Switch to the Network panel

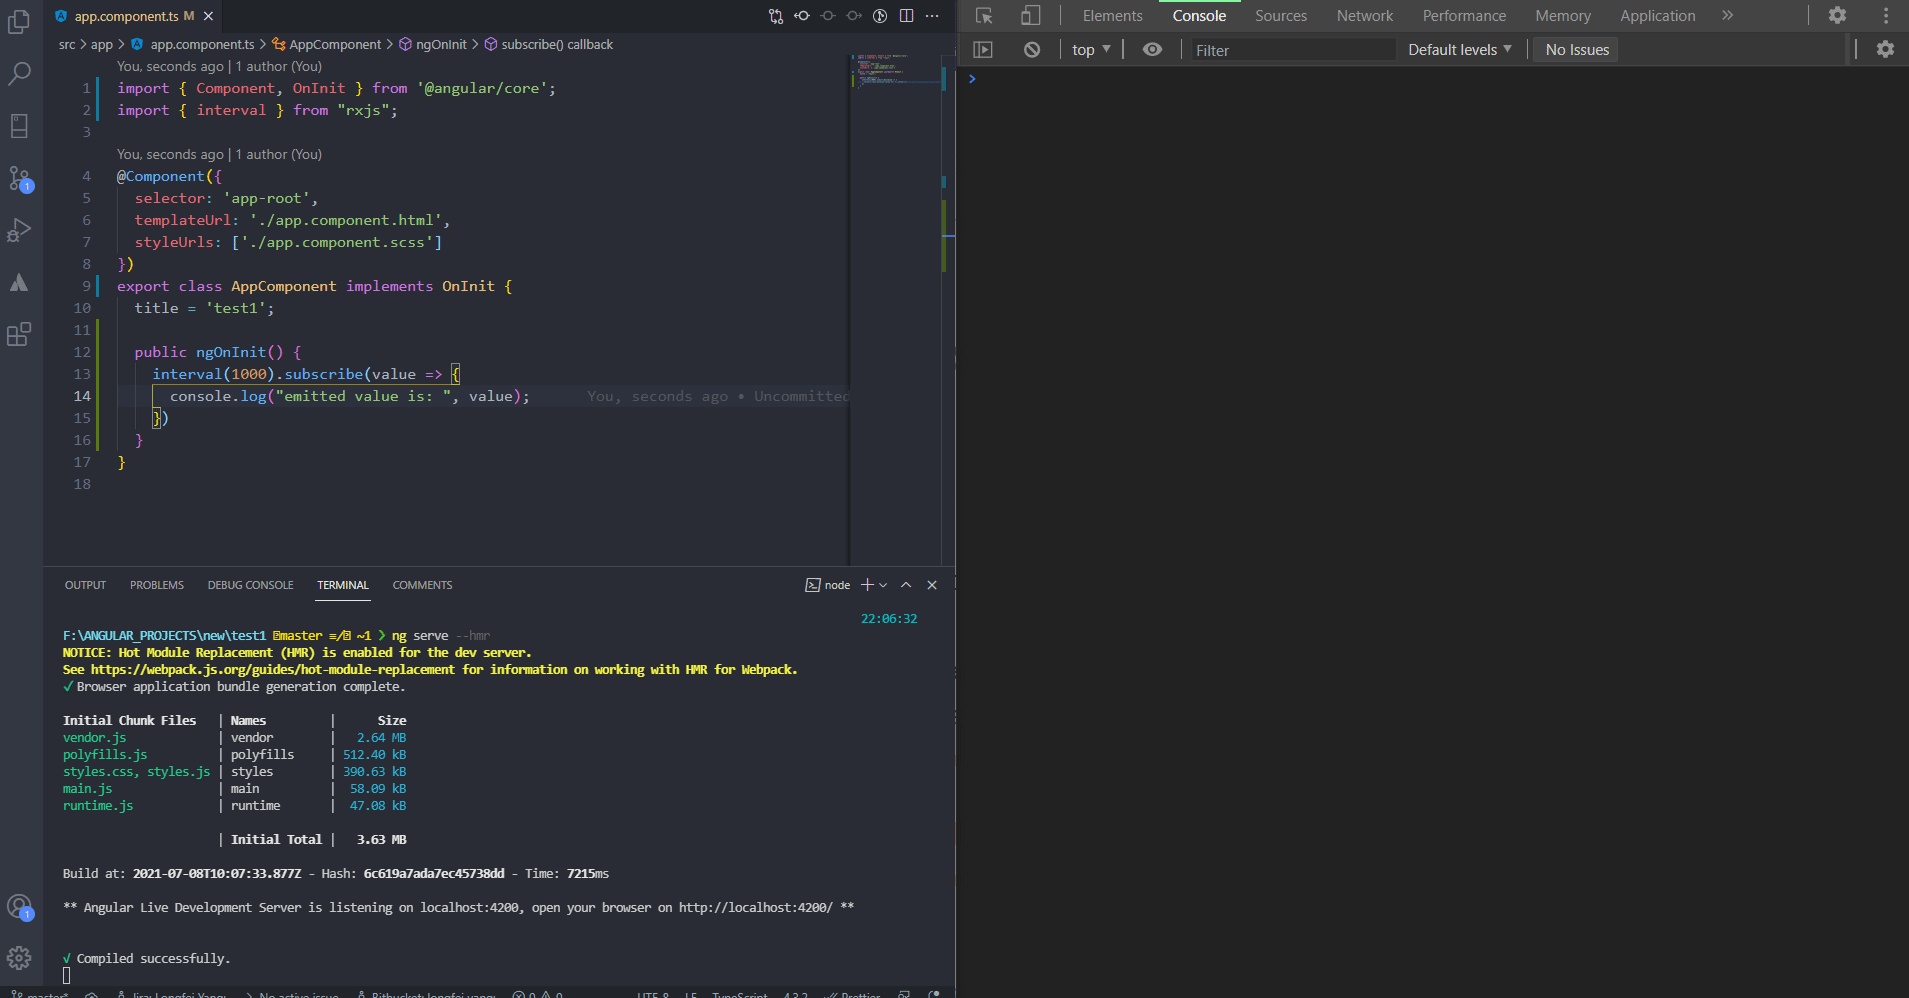(x=1364, y=15)
